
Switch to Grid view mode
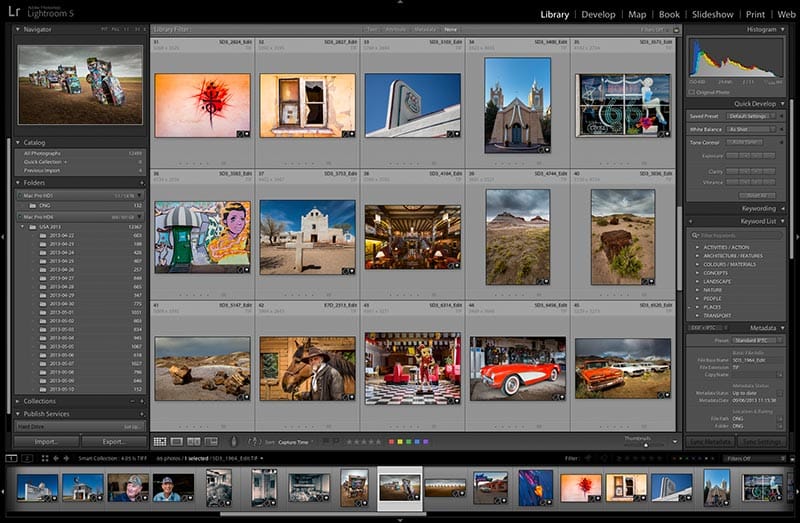click(160, 442)
